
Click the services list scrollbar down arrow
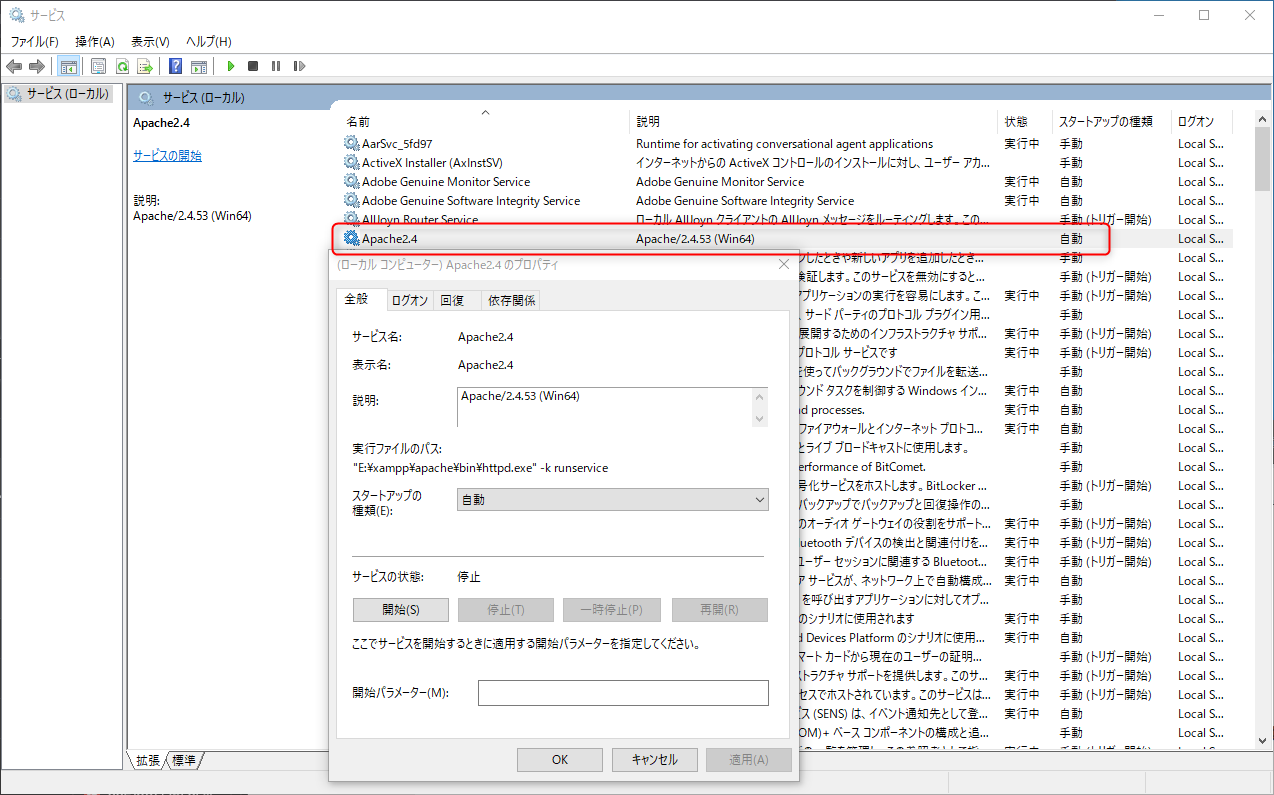1264,739
